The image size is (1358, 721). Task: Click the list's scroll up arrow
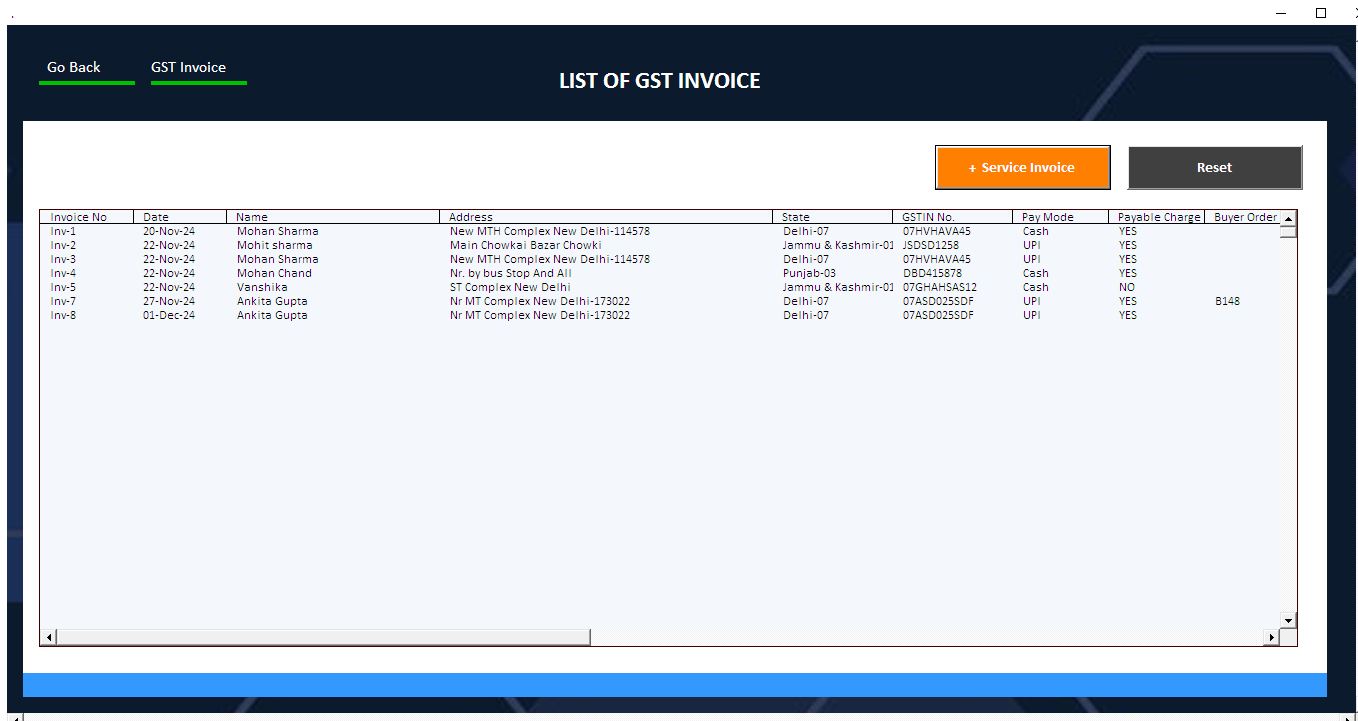[x=1288, y=218]
